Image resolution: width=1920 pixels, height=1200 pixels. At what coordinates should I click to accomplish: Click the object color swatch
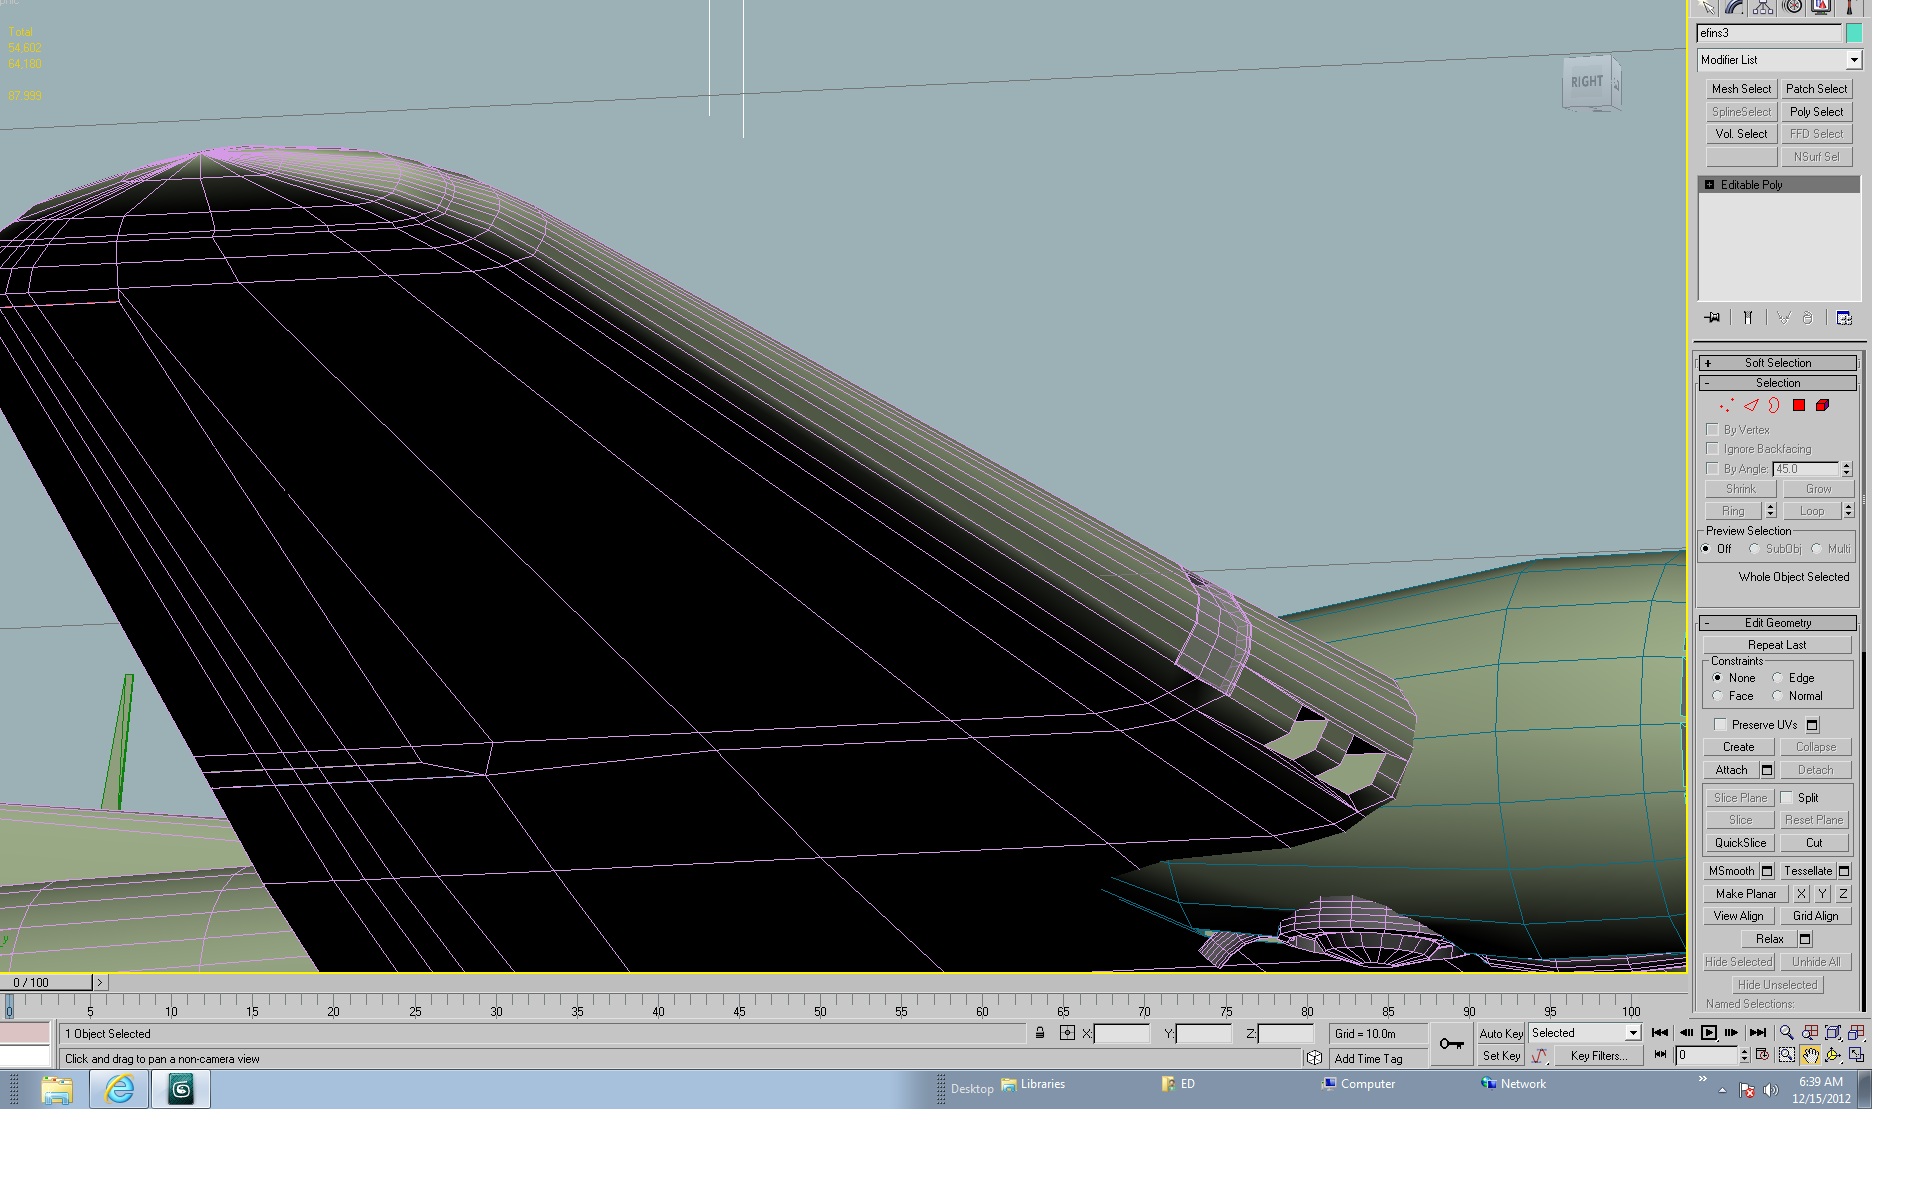click(1854, 33)
